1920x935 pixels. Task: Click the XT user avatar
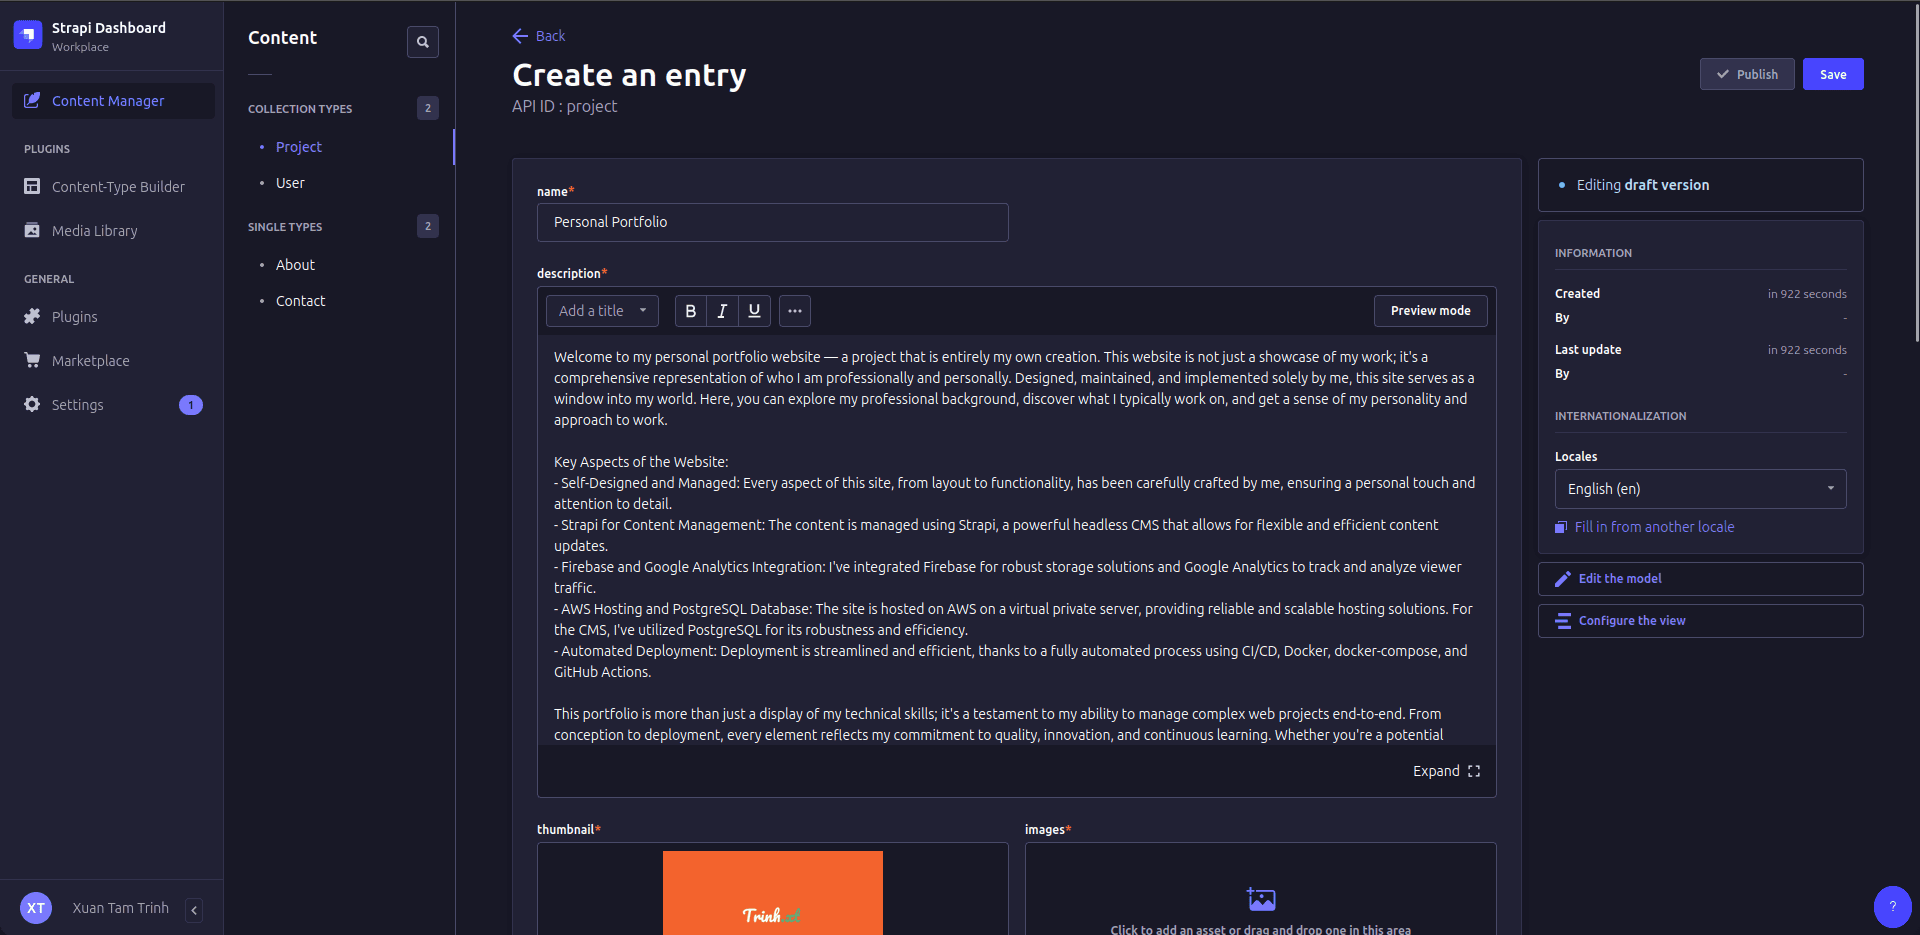click(x=36, y=908)
